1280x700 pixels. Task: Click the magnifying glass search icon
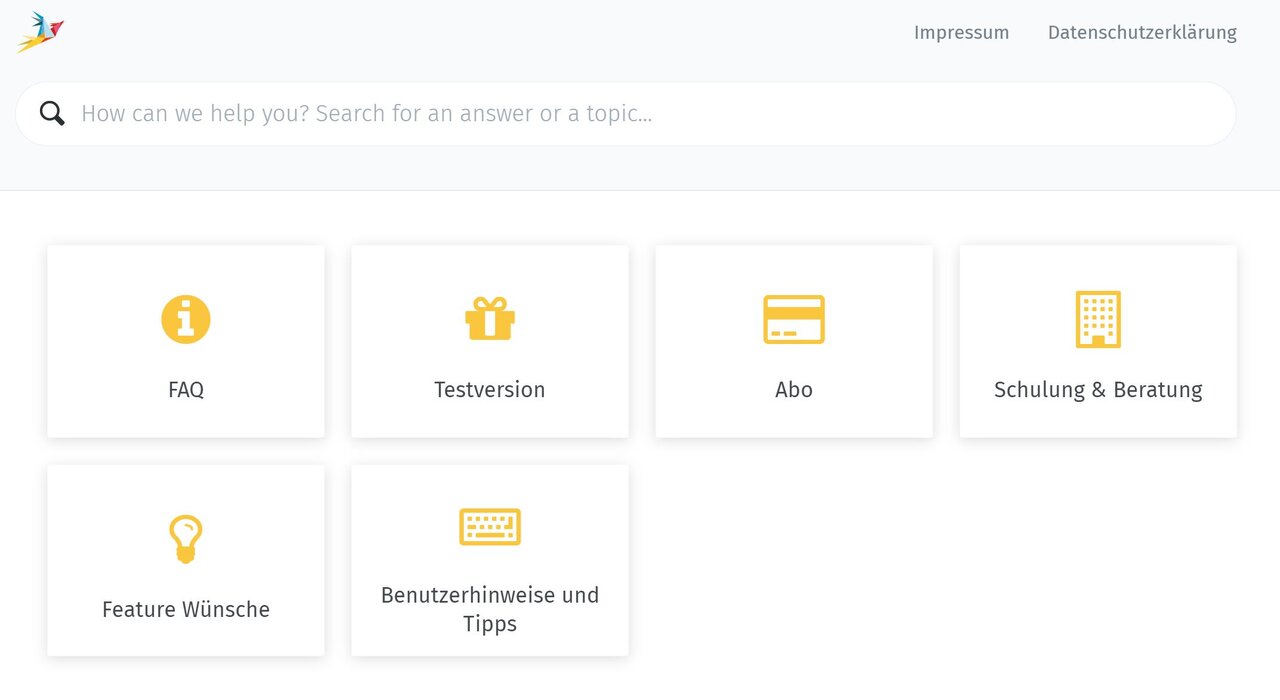tap(51, 113)
